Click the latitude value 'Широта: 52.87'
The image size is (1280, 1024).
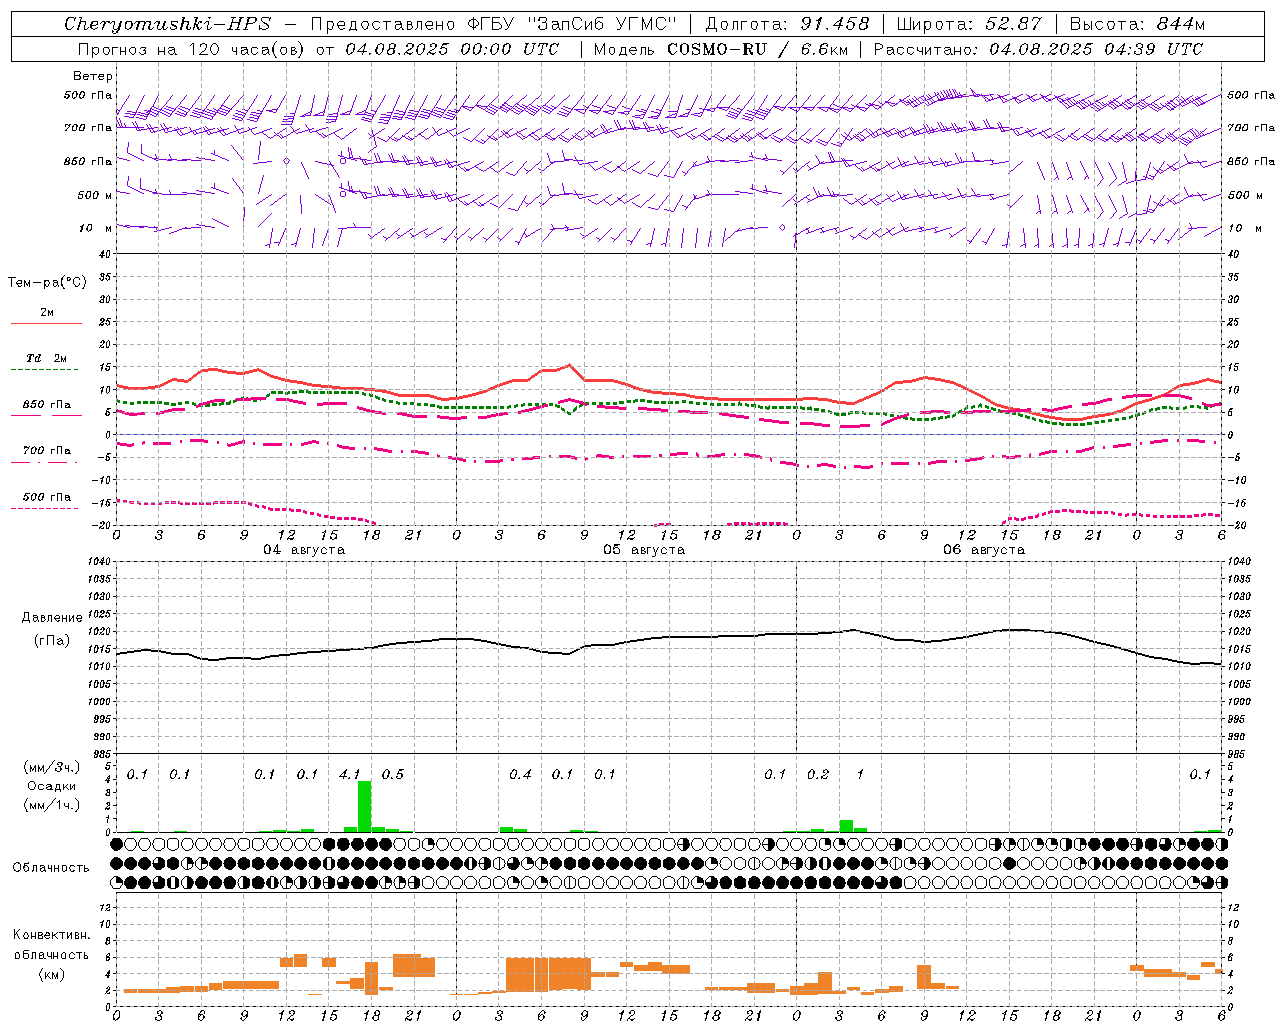pyautogui.click(x=969, y=24)
